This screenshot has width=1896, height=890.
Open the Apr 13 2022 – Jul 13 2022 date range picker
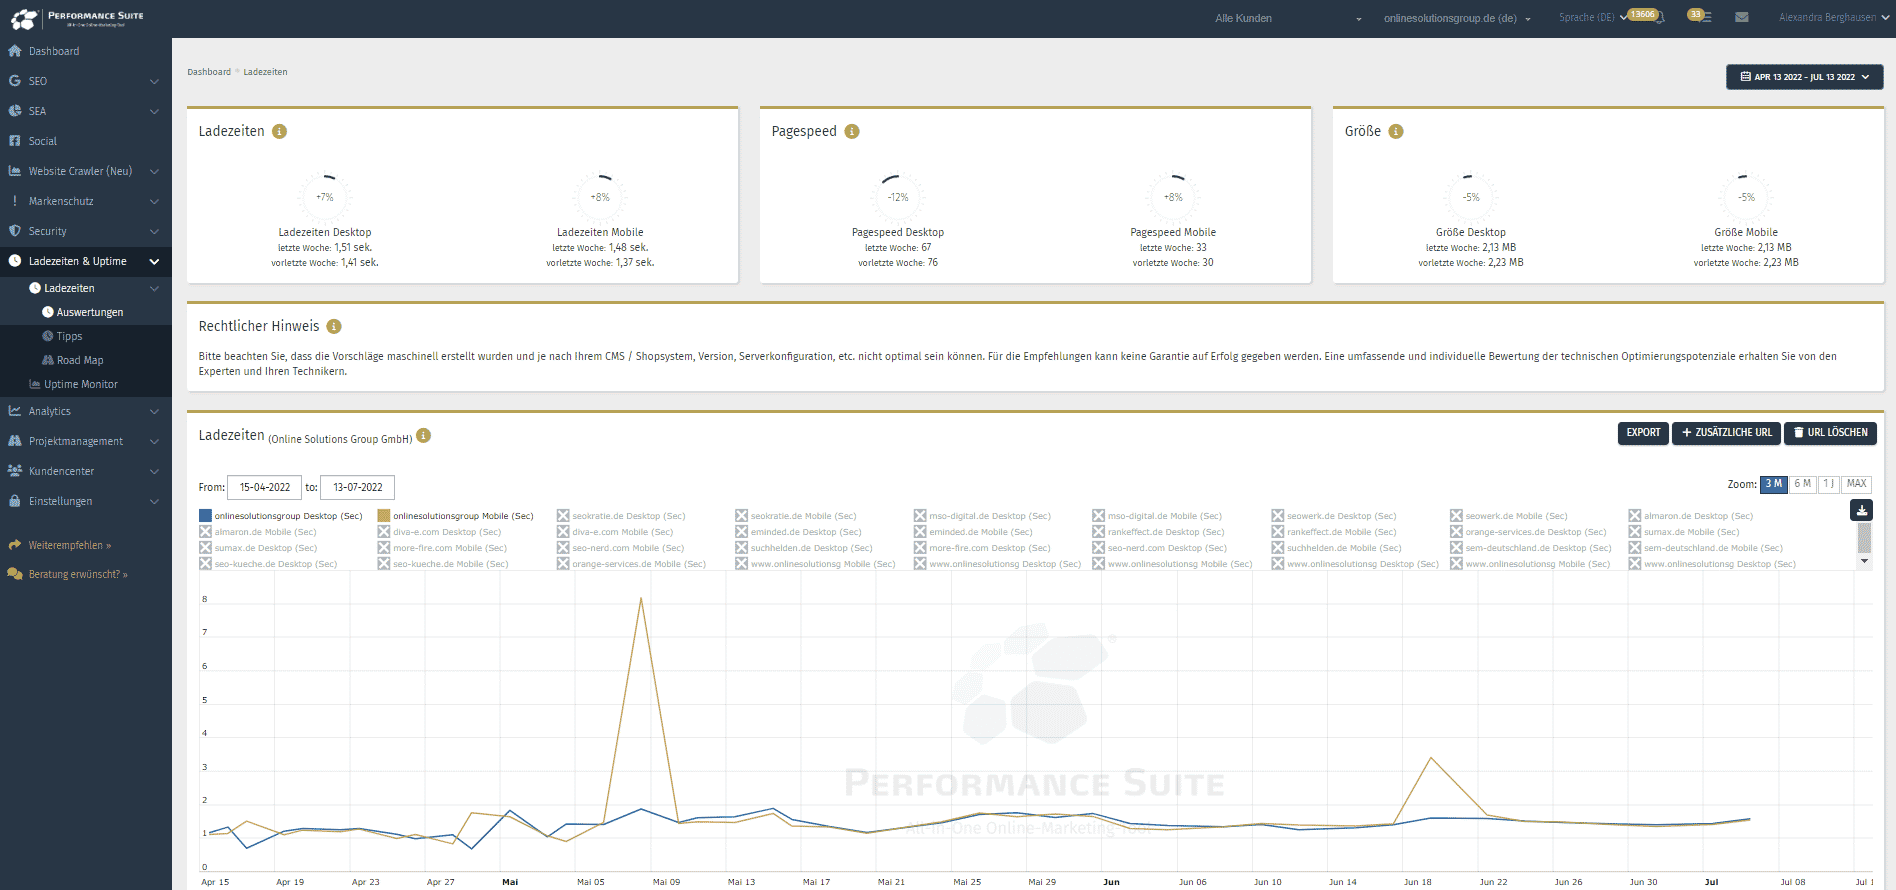(1804, 77)
